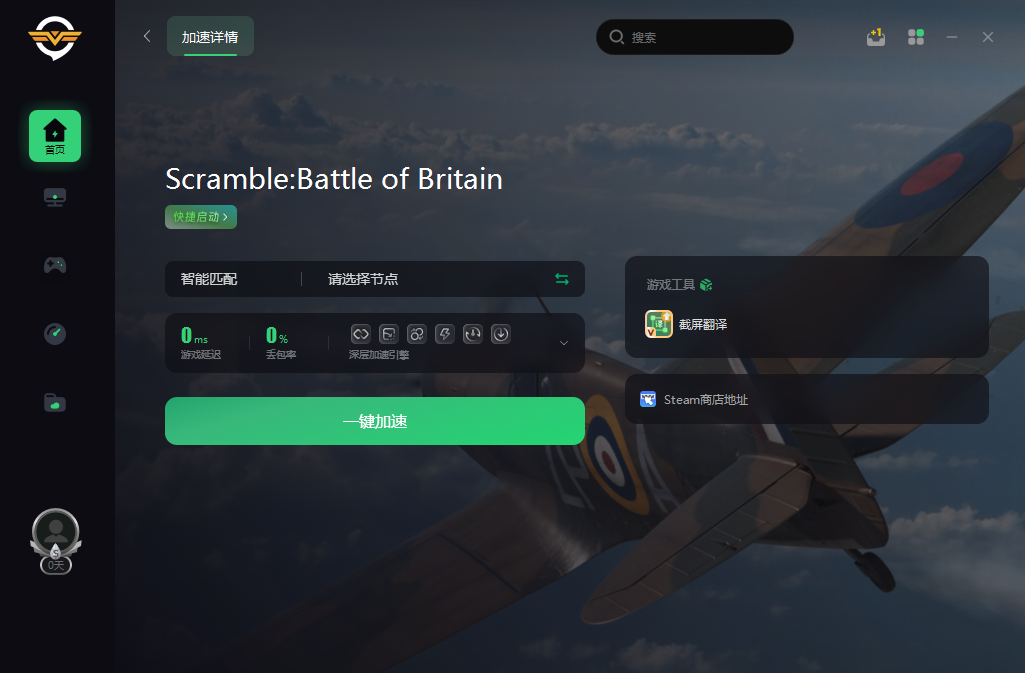Click the 快捷启动 quick launch button
The image size is (1025, 673).
pyautogui.click(x=201, y=217)
